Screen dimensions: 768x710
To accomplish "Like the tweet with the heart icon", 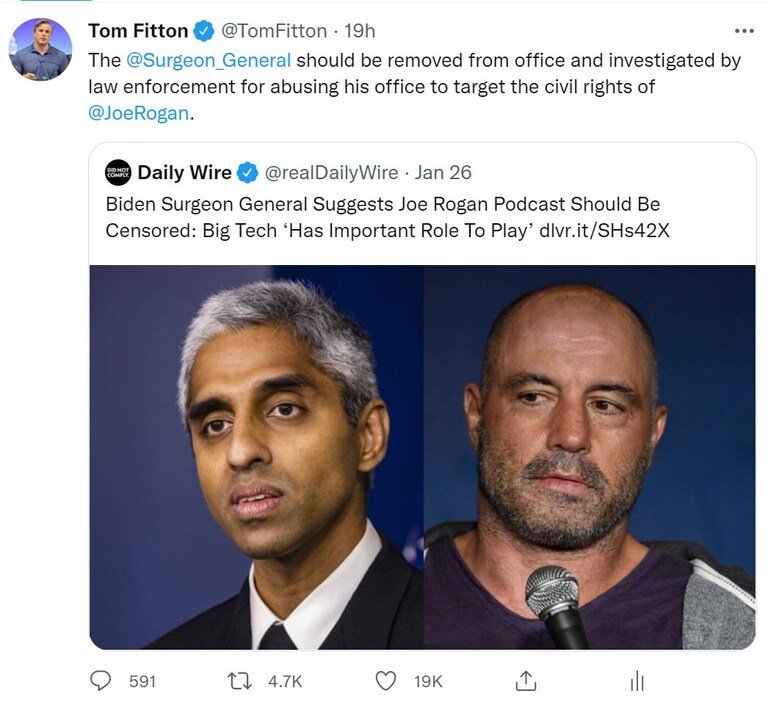I will click(x=385, y=680).
